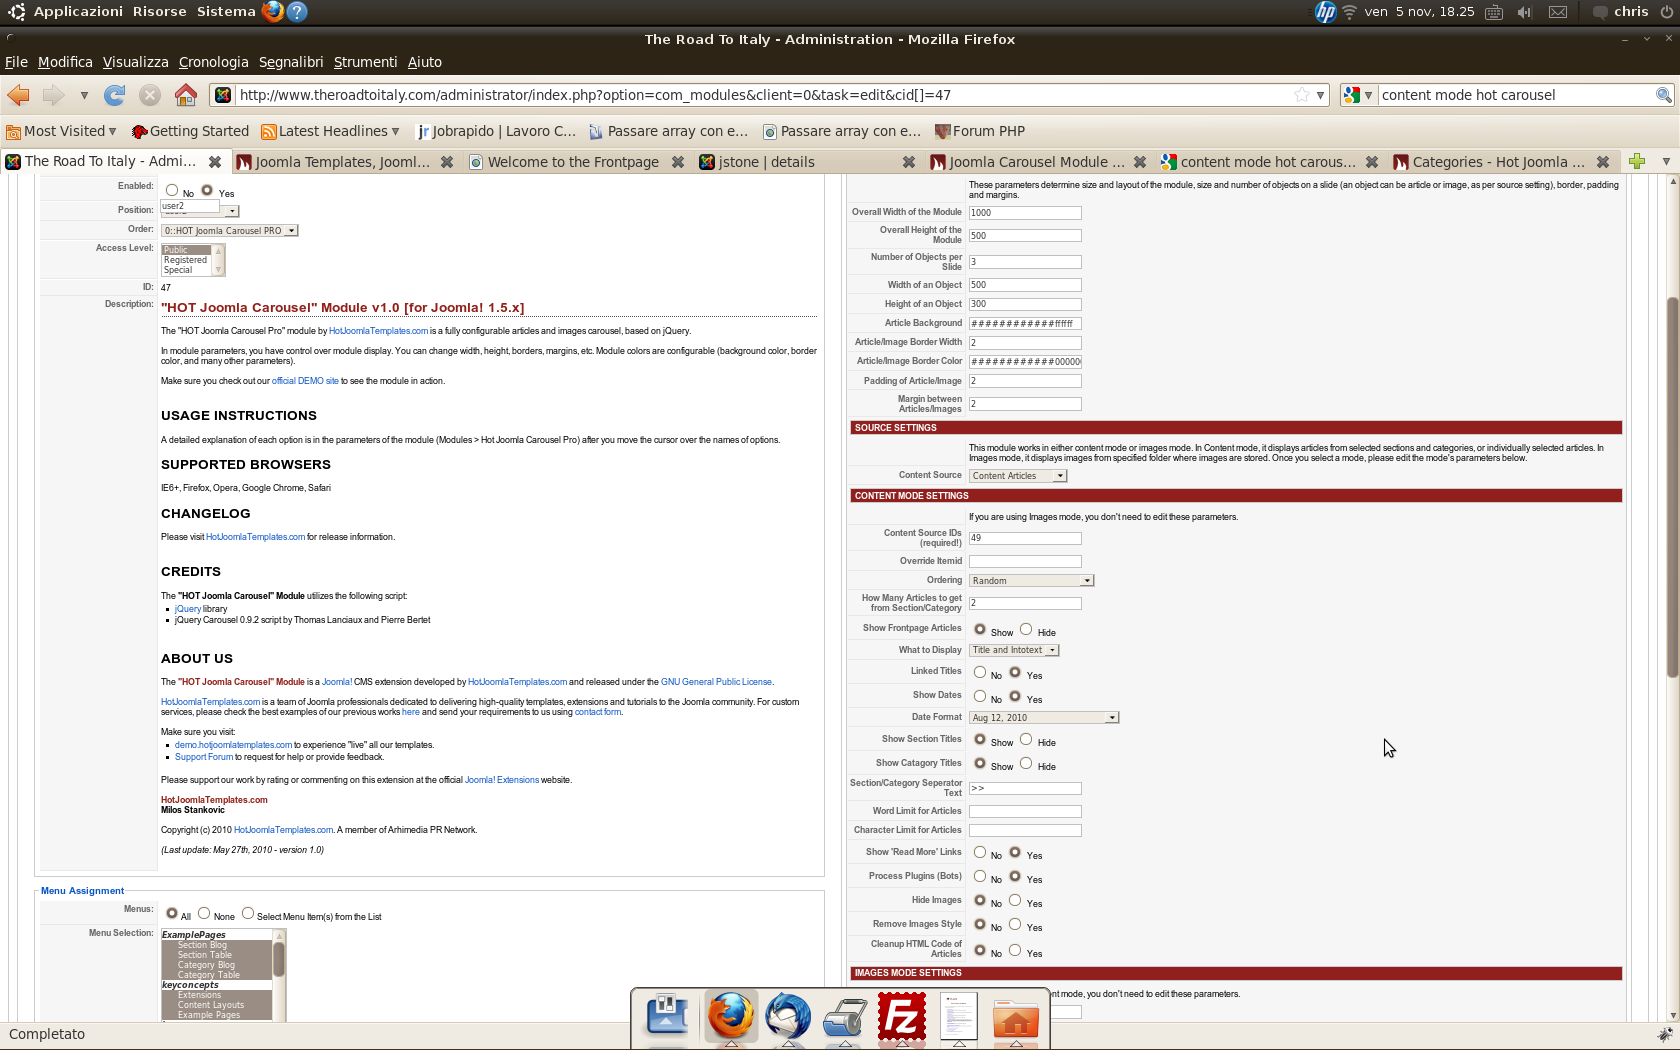Open the document thumbnail in the dock
The height and width of the screenshot is (1050, 1680).
(958, 1016)
